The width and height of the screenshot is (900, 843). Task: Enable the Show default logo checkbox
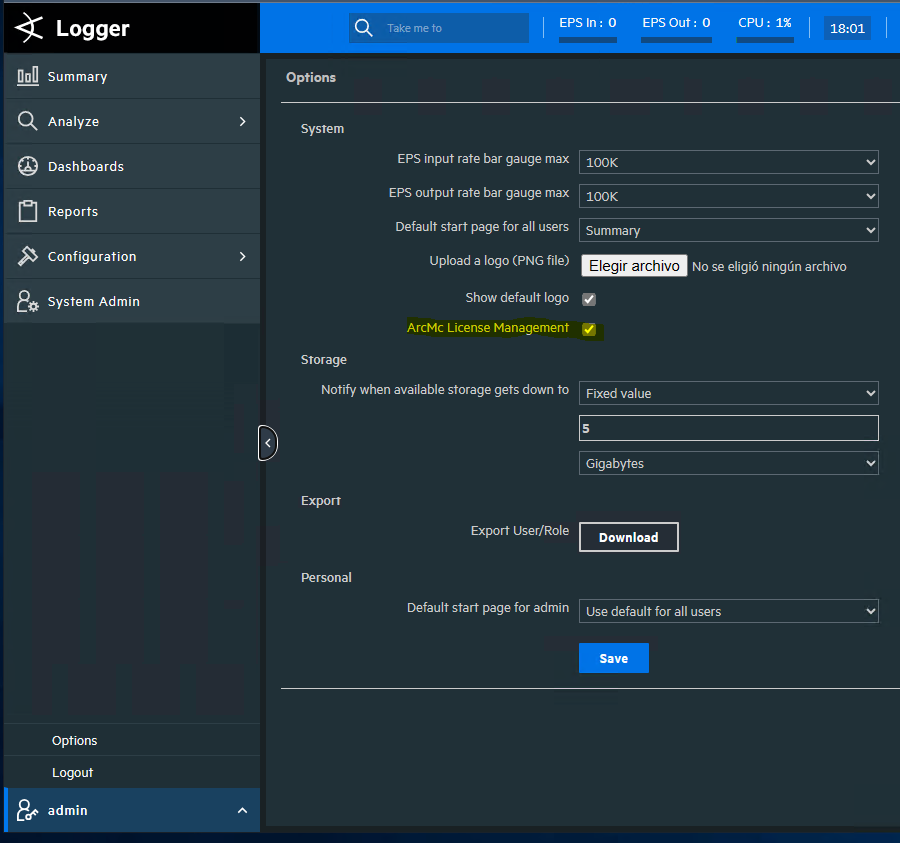click(588, 298)
